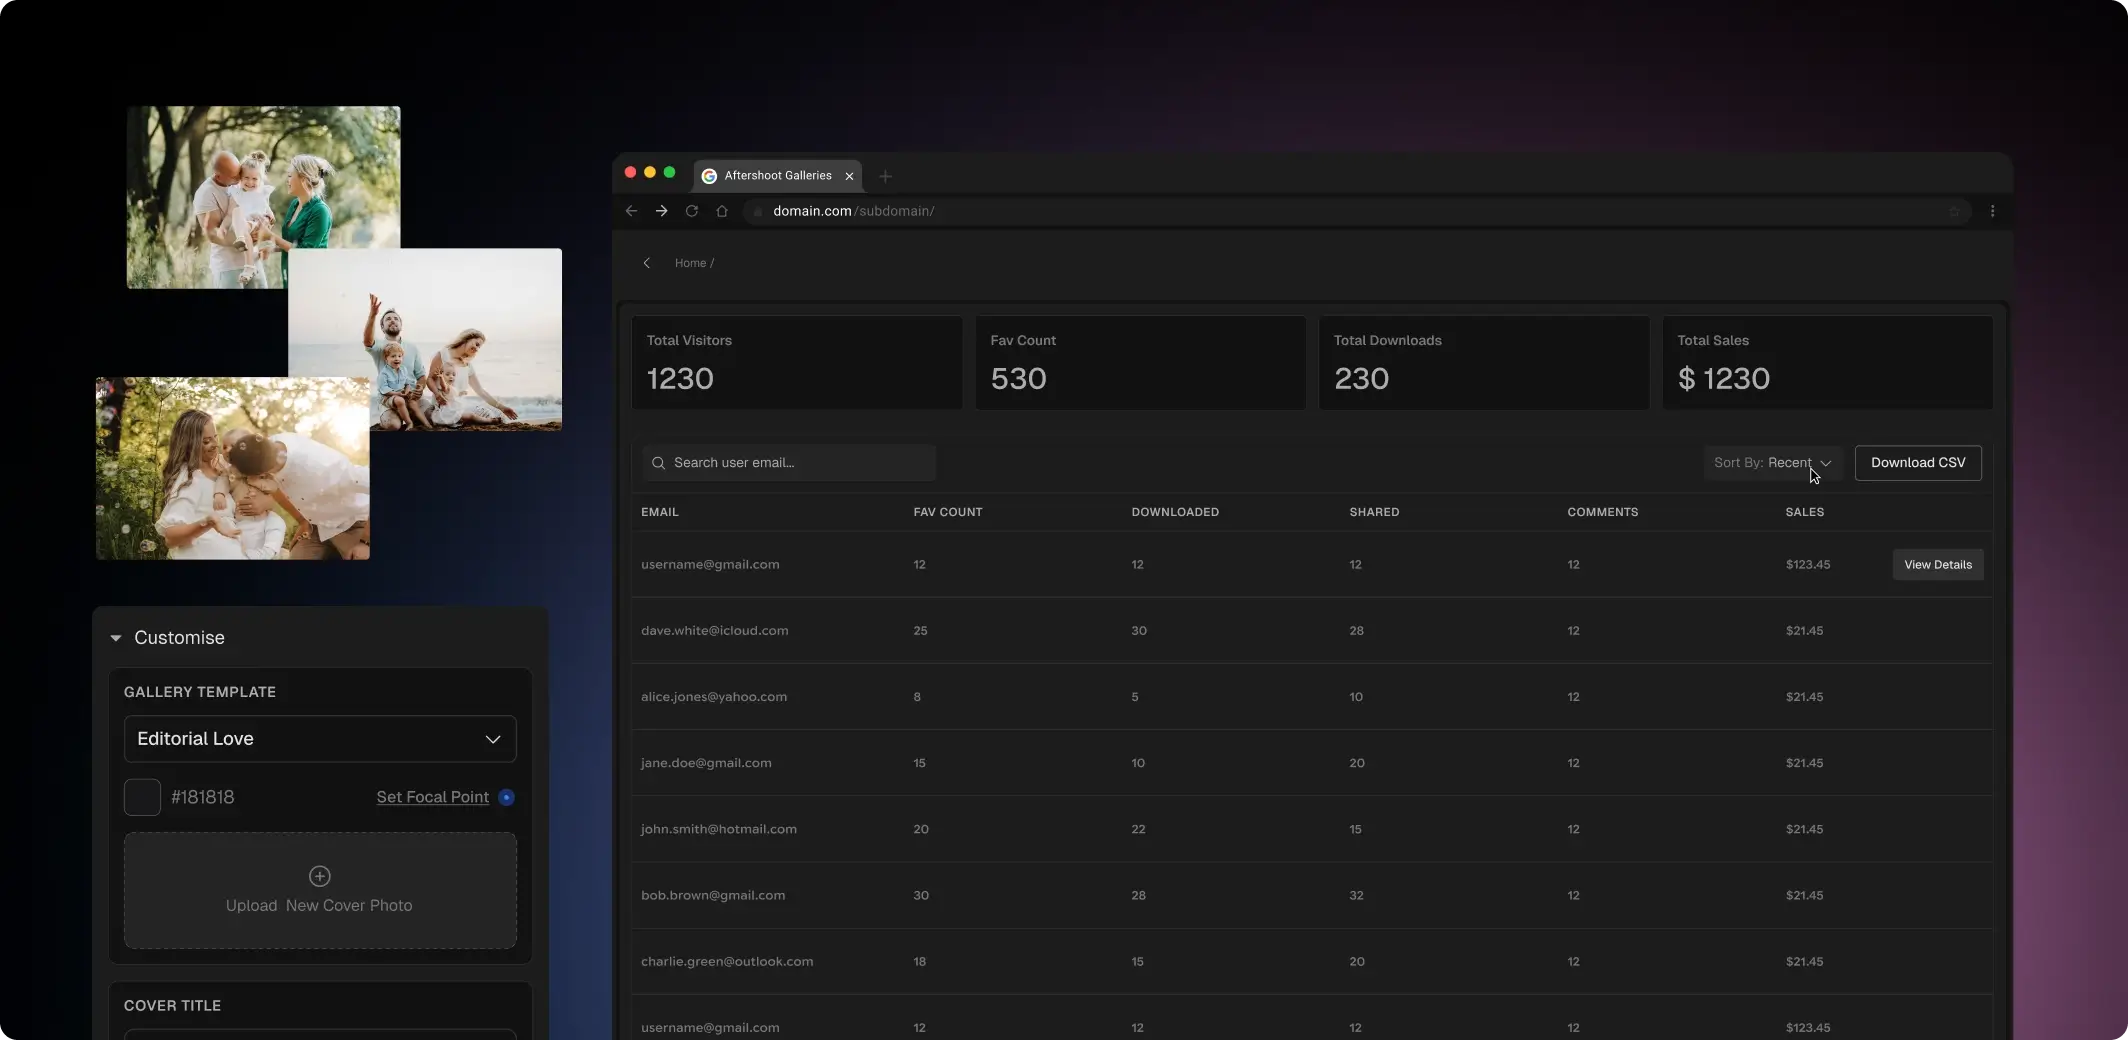Image resolution: width=2128 pixels, height=1040 pixels.
Task: Click the Google favicon on the tab
Action: (709, 176)
